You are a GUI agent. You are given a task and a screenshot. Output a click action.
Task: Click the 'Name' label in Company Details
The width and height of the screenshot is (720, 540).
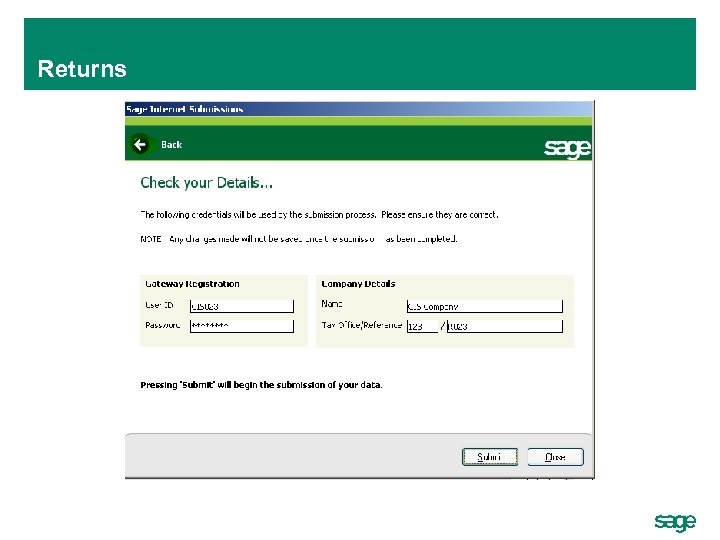pos(332,304)
